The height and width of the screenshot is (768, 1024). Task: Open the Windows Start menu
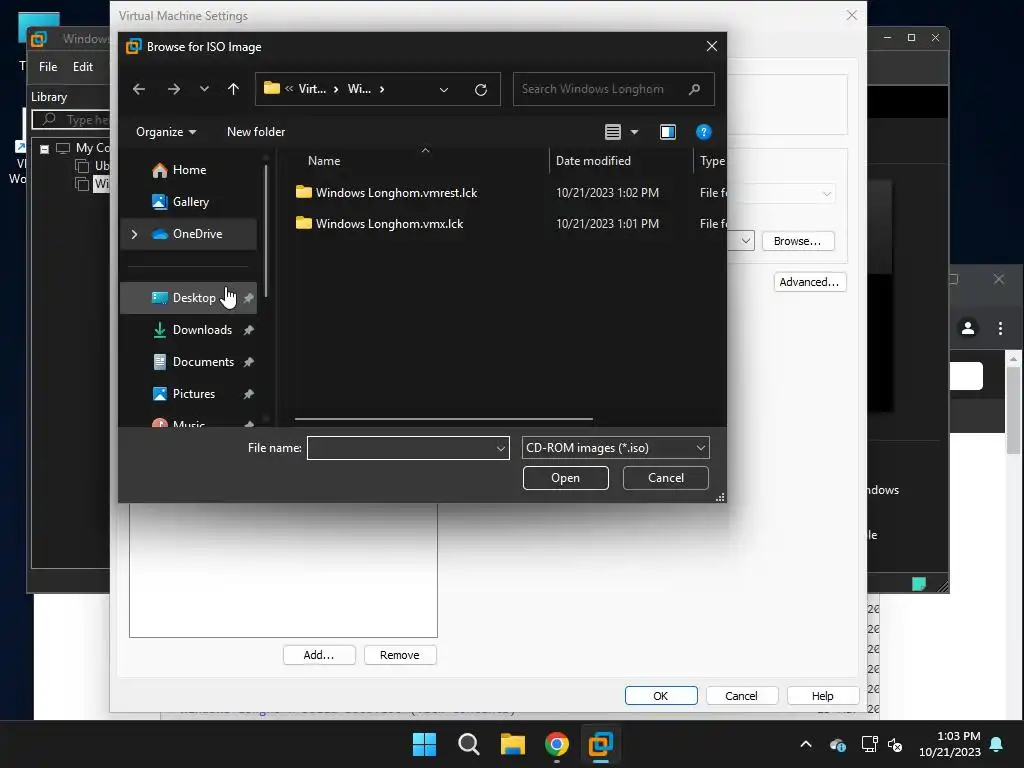424,744
